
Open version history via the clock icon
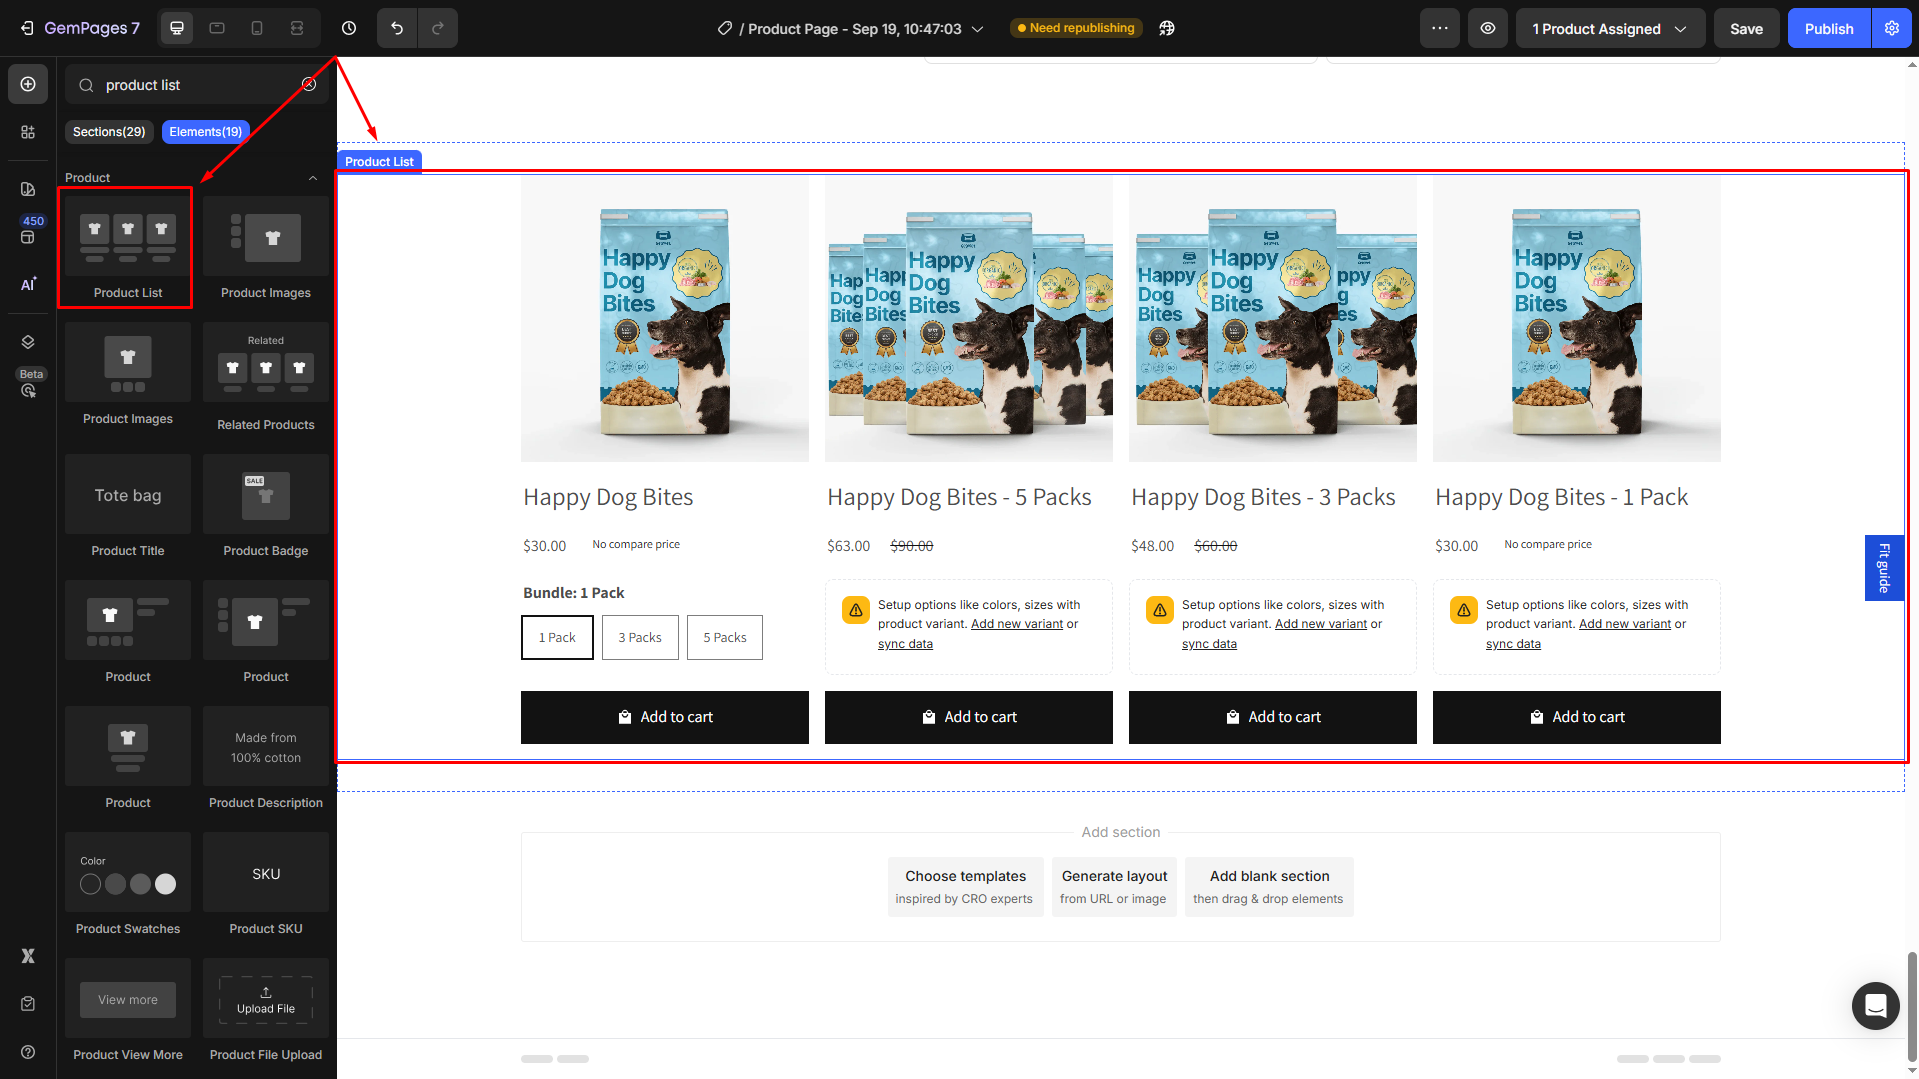pos(348,28)
